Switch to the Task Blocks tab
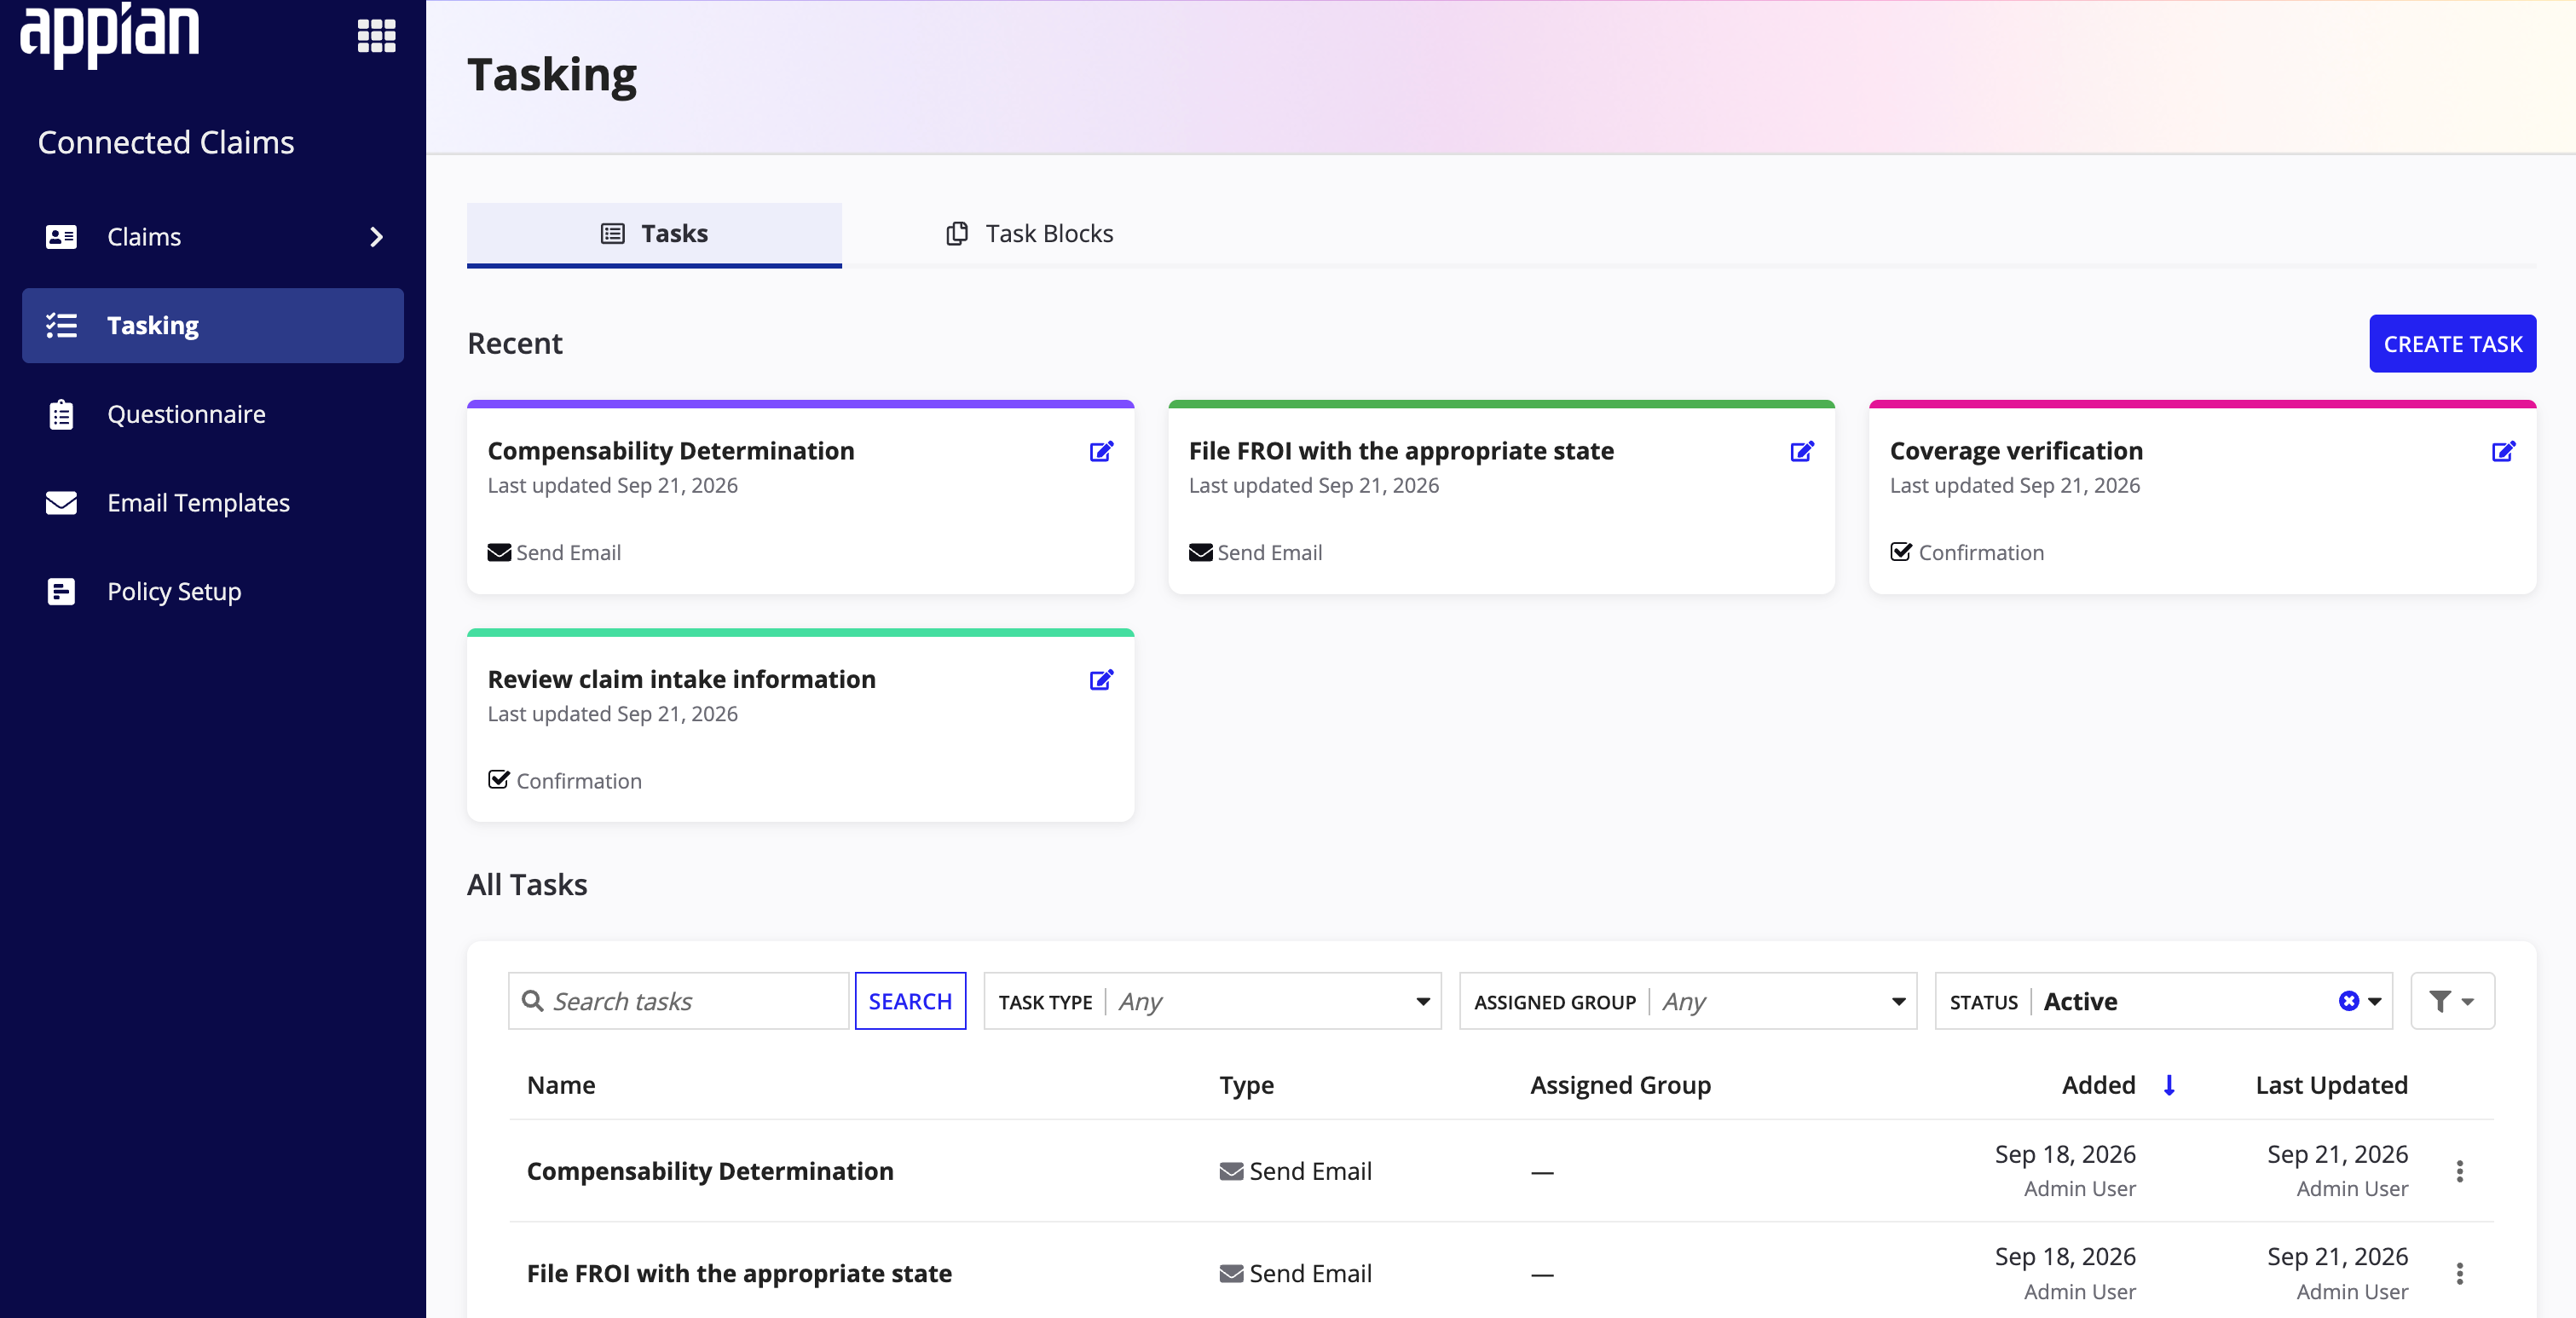The image size is (2576, 1318). coord(1030,234)
